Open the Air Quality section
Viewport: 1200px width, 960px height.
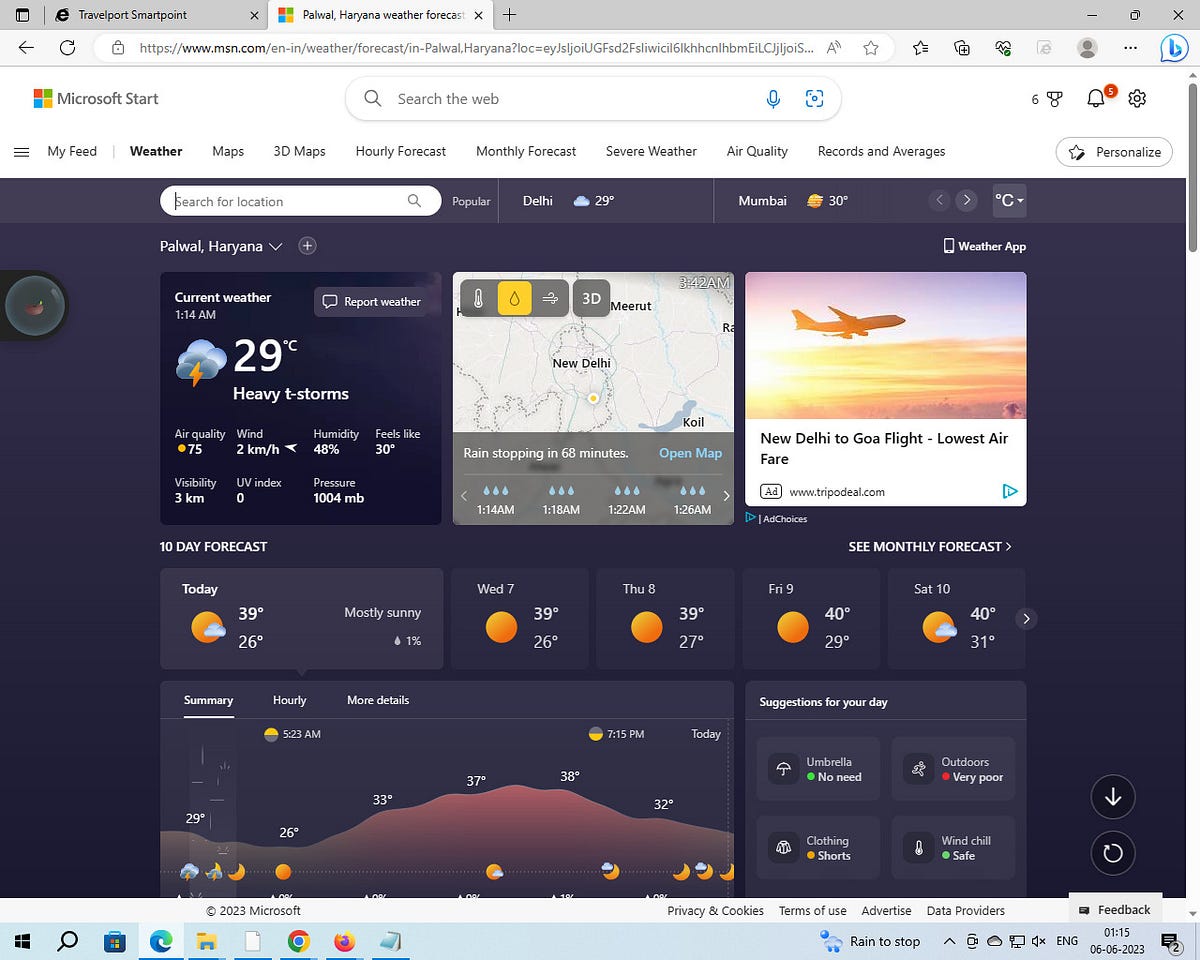(757, 151)
